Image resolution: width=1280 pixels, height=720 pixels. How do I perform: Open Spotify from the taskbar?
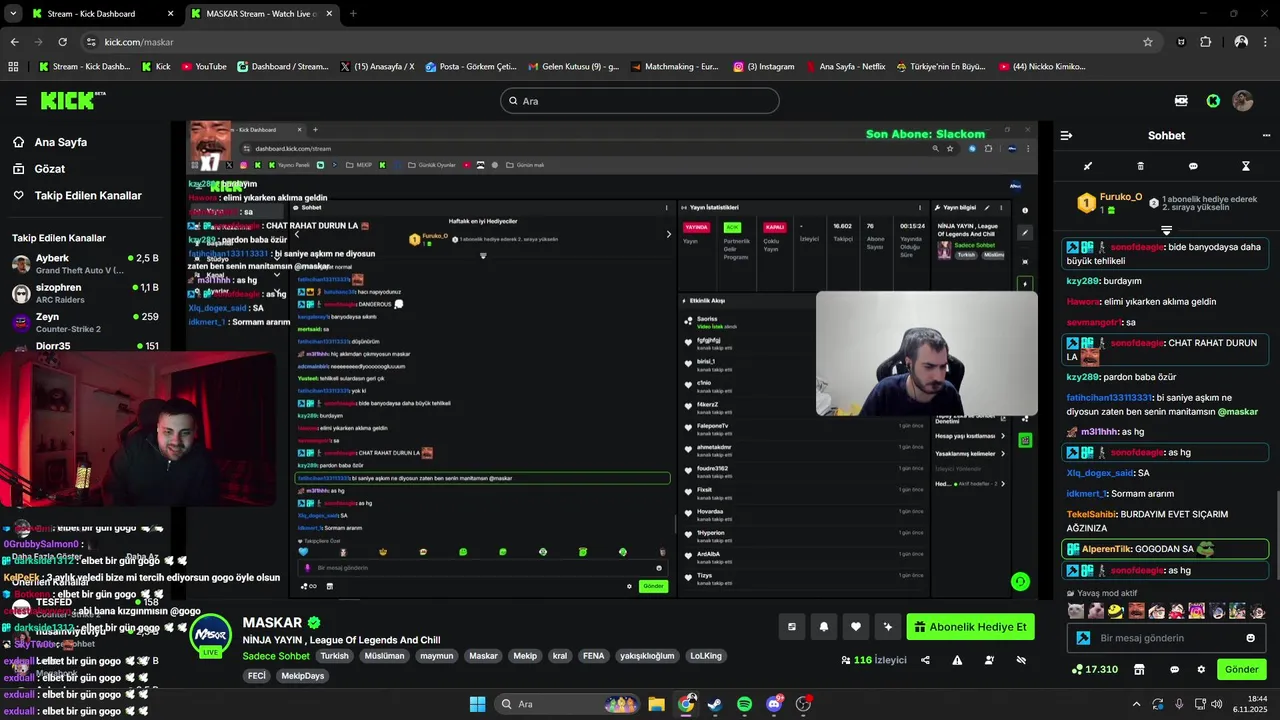point(745,704)
